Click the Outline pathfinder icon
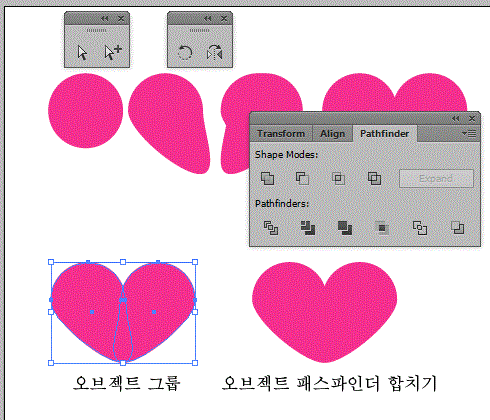The image size is (490, 420). coord(420,228)
